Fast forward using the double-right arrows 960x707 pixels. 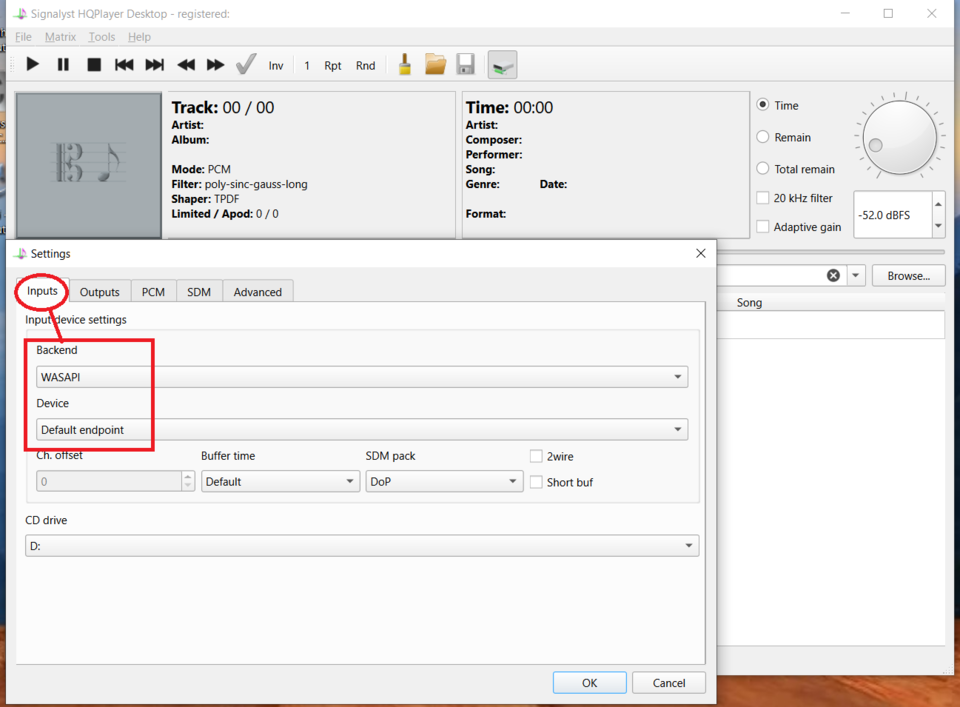pos(216,64)
